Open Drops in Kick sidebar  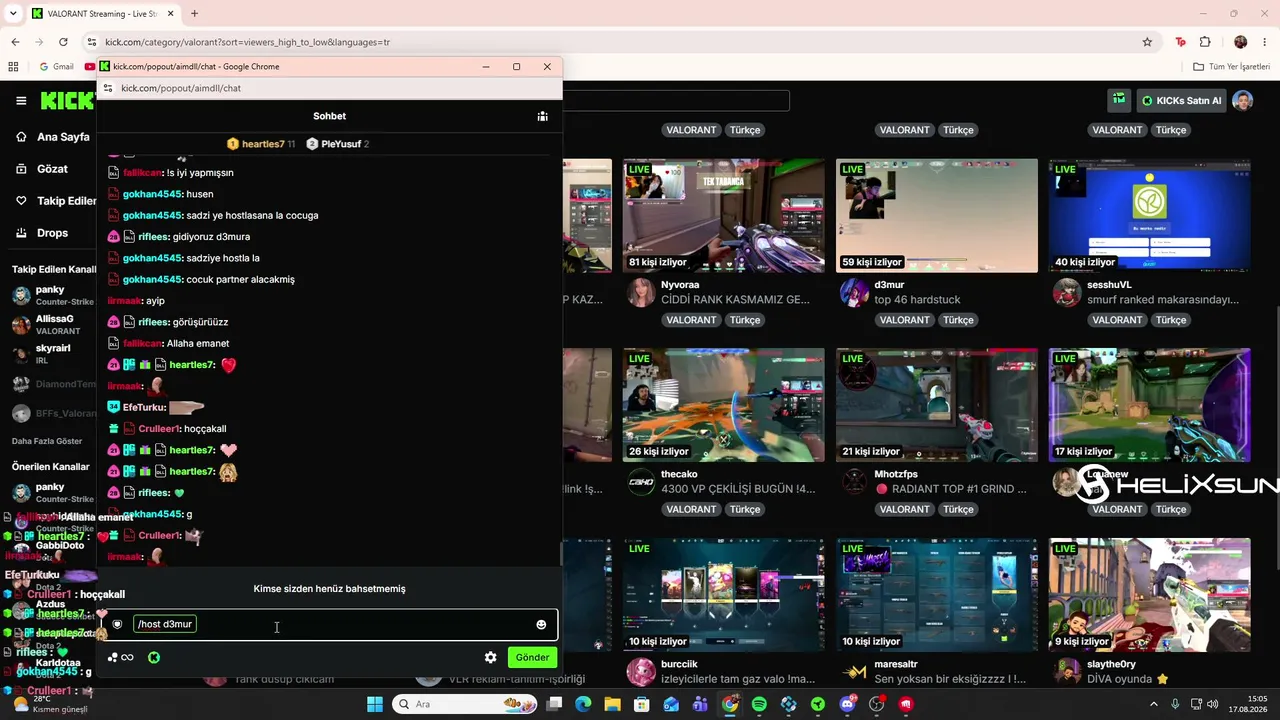point(43,233)
